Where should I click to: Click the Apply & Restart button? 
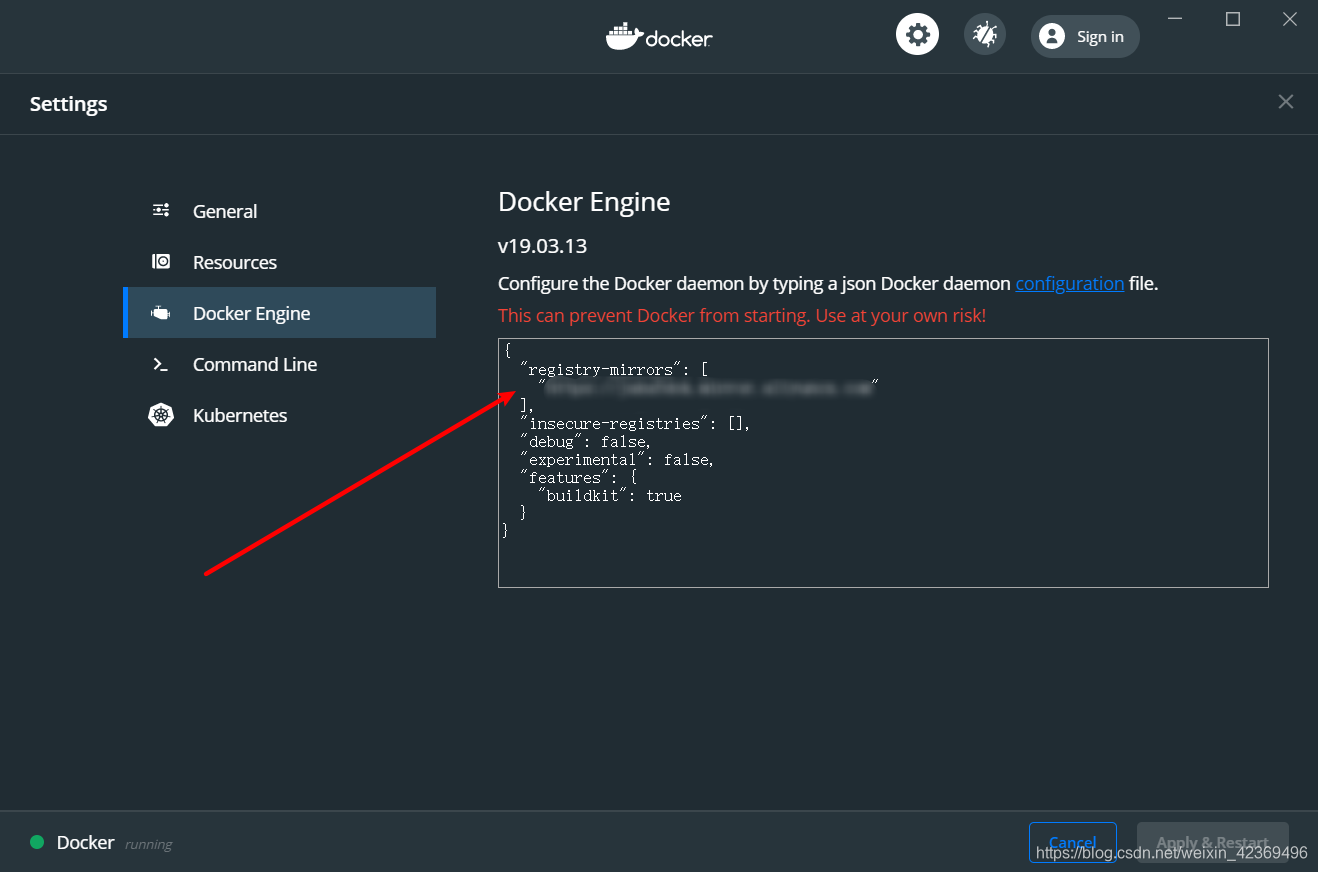[x=1212, y=841]
